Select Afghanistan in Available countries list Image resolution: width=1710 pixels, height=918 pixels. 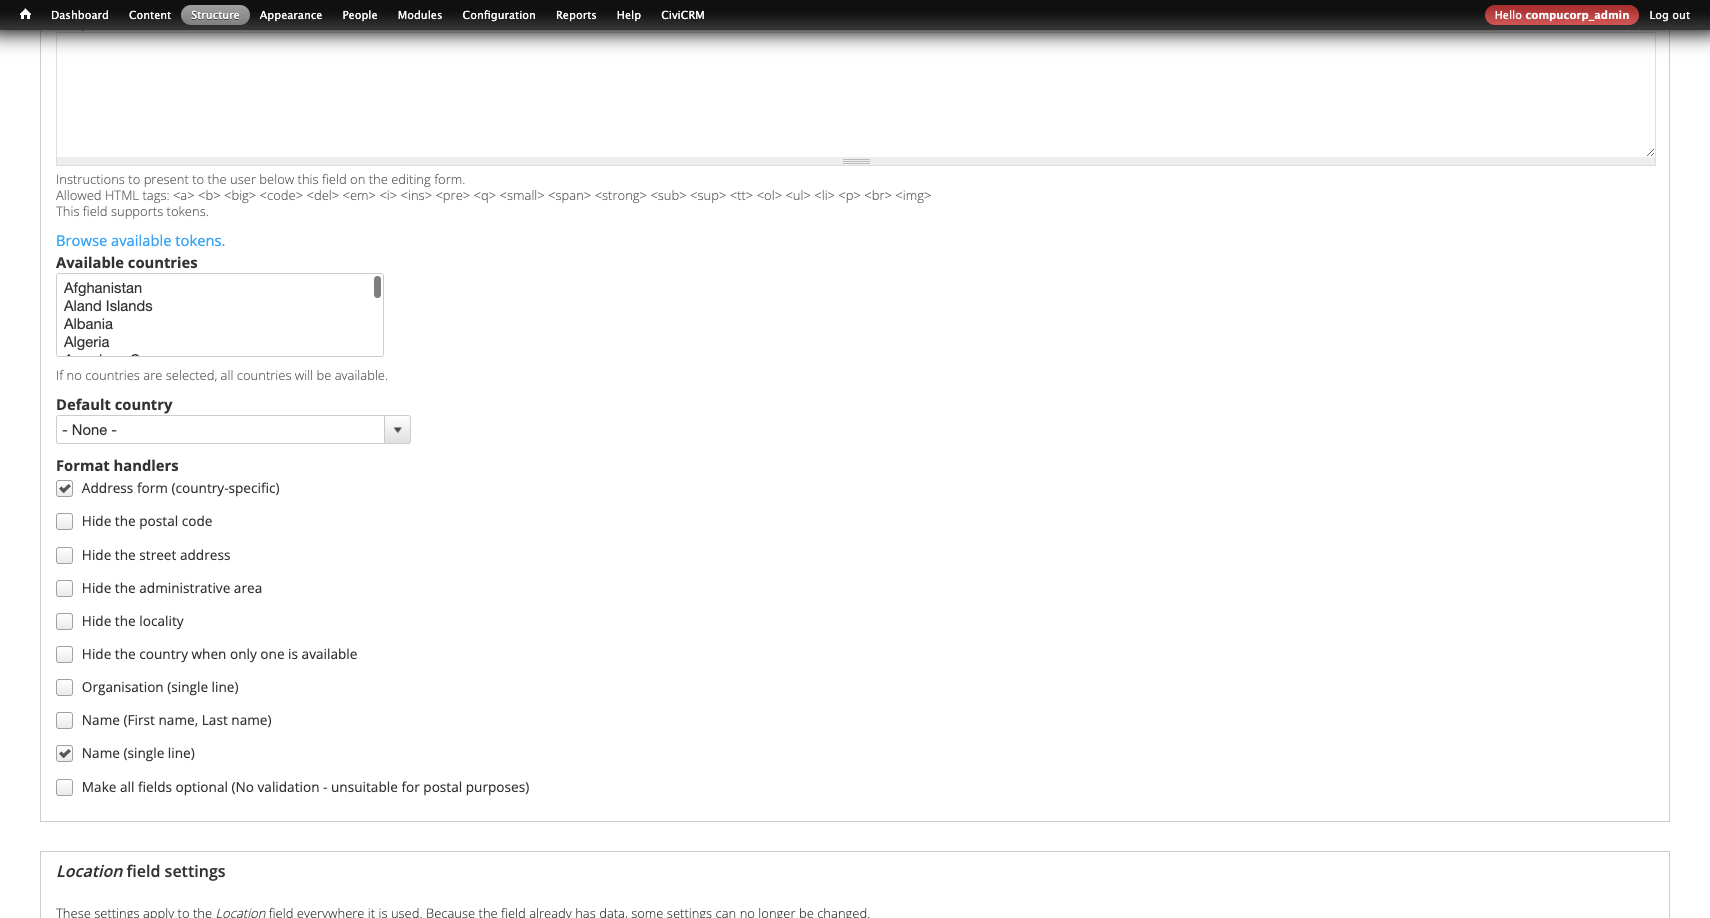[103, 288]
